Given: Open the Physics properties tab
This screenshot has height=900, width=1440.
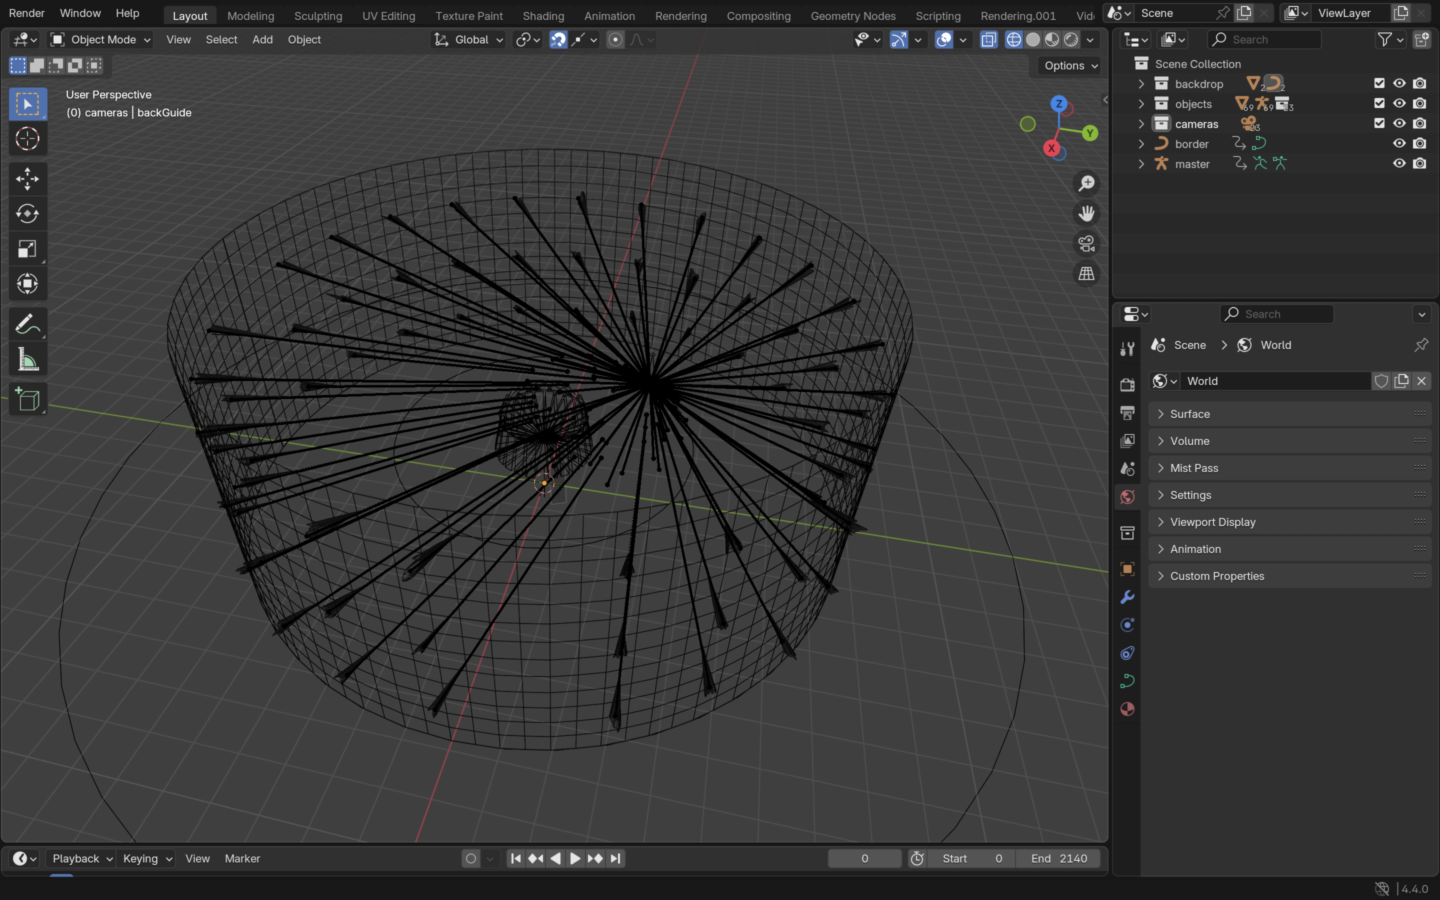Looking at the screenshot, I should click(1127, 625).
